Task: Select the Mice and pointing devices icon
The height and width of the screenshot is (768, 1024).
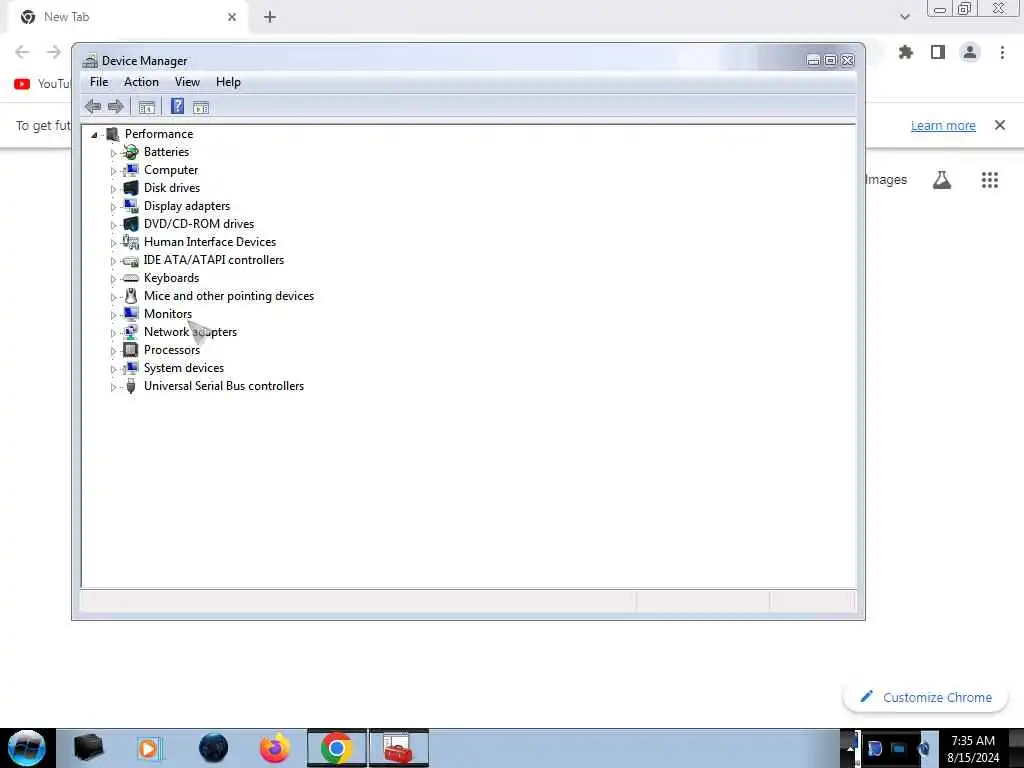Action: [131, 296]
